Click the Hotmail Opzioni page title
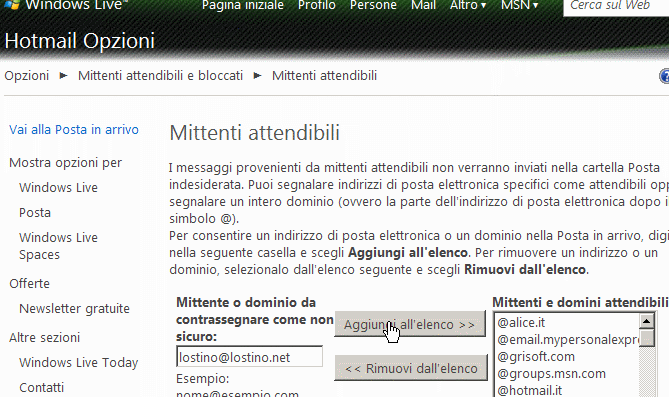Viewport: 669px width, 397px height. (79, 41)
